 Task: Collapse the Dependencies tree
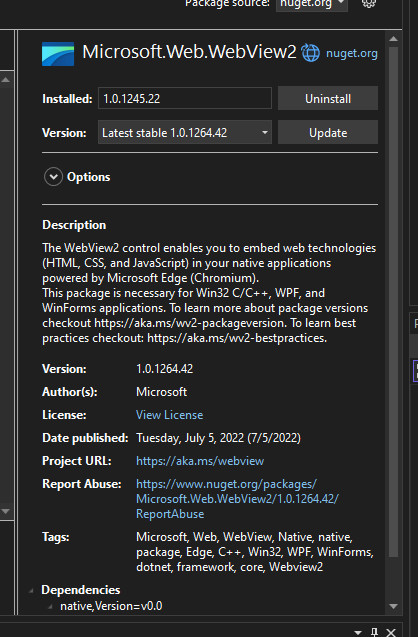click(31, 591)
